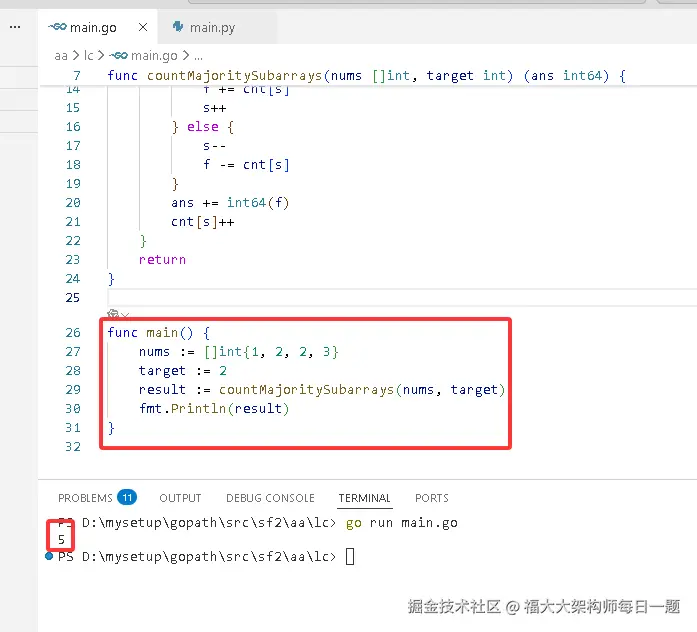Click 'go run main.go' command in terminal
The image size is (697, 632).
[x=402, y=523]
